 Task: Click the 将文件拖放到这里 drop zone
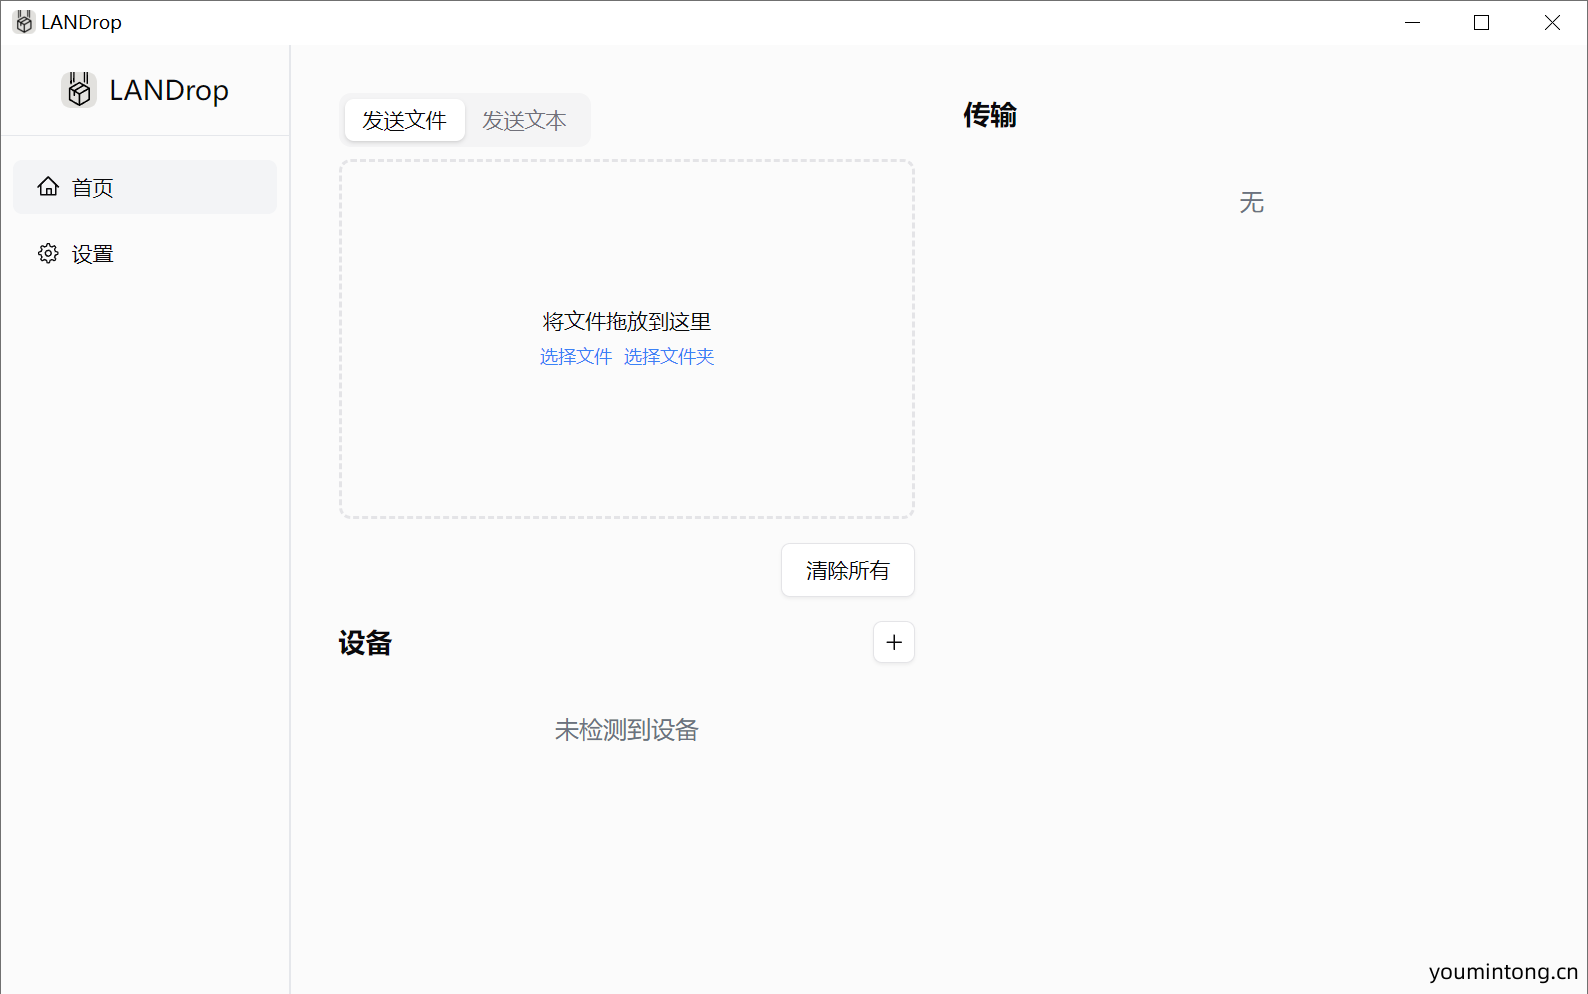coord(627,339)
